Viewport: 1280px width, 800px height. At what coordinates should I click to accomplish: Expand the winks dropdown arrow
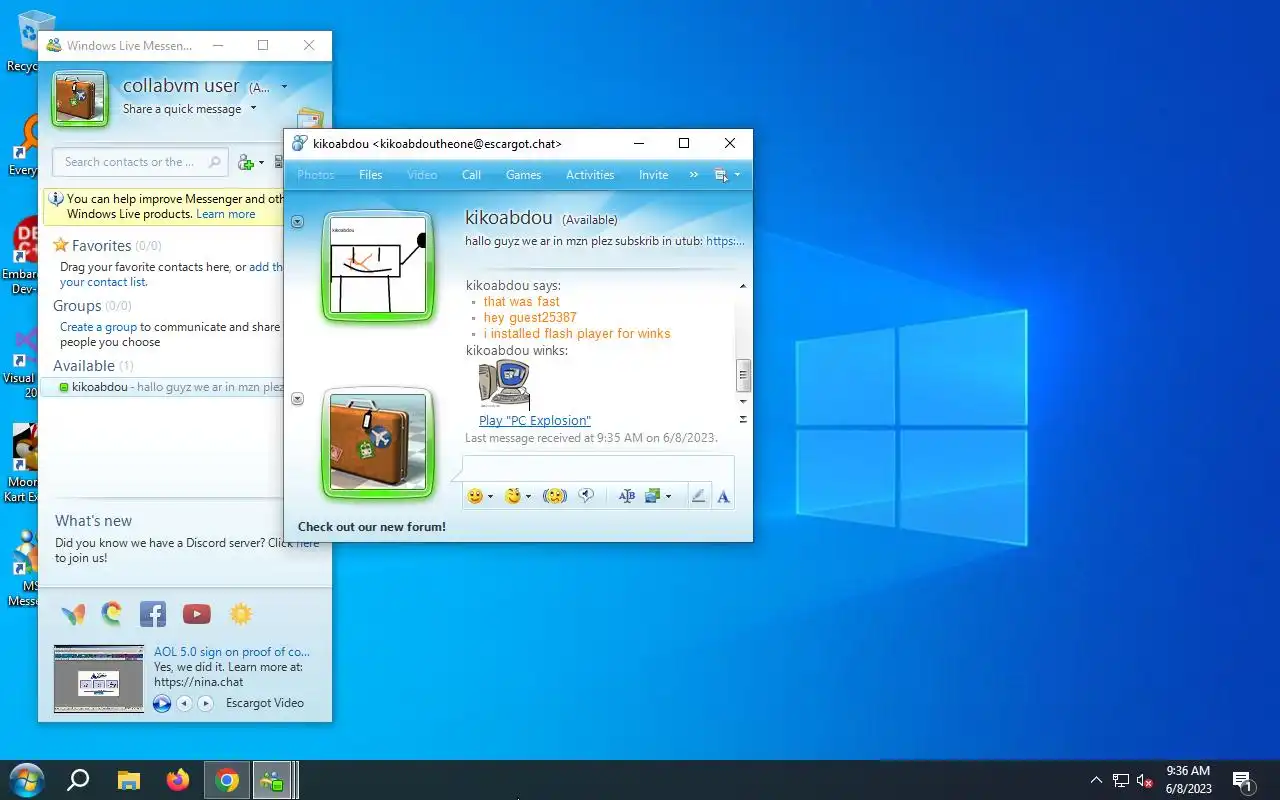pyautogui.click(x=528, y=497)
